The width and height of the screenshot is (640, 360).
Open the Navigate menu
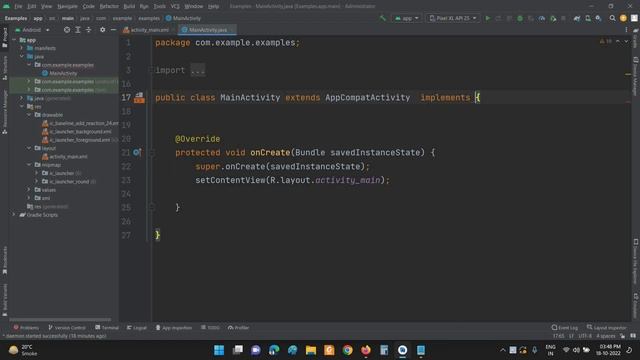pyautogui.click(x=67, y=6)
